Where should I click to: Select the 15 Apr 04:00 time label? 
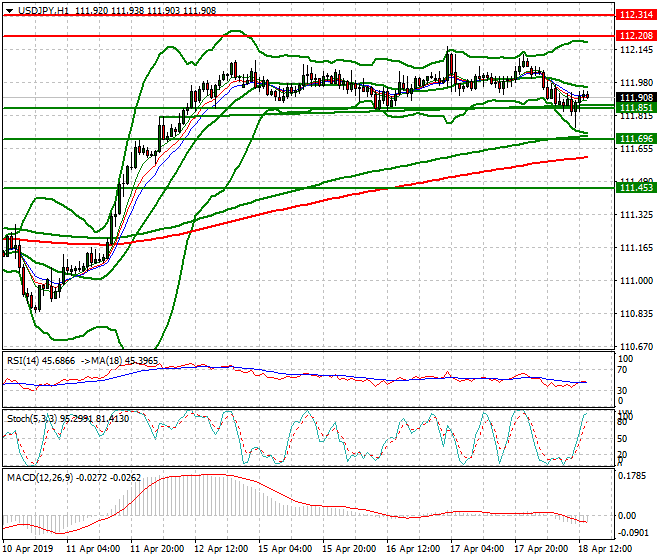(285, 549)
